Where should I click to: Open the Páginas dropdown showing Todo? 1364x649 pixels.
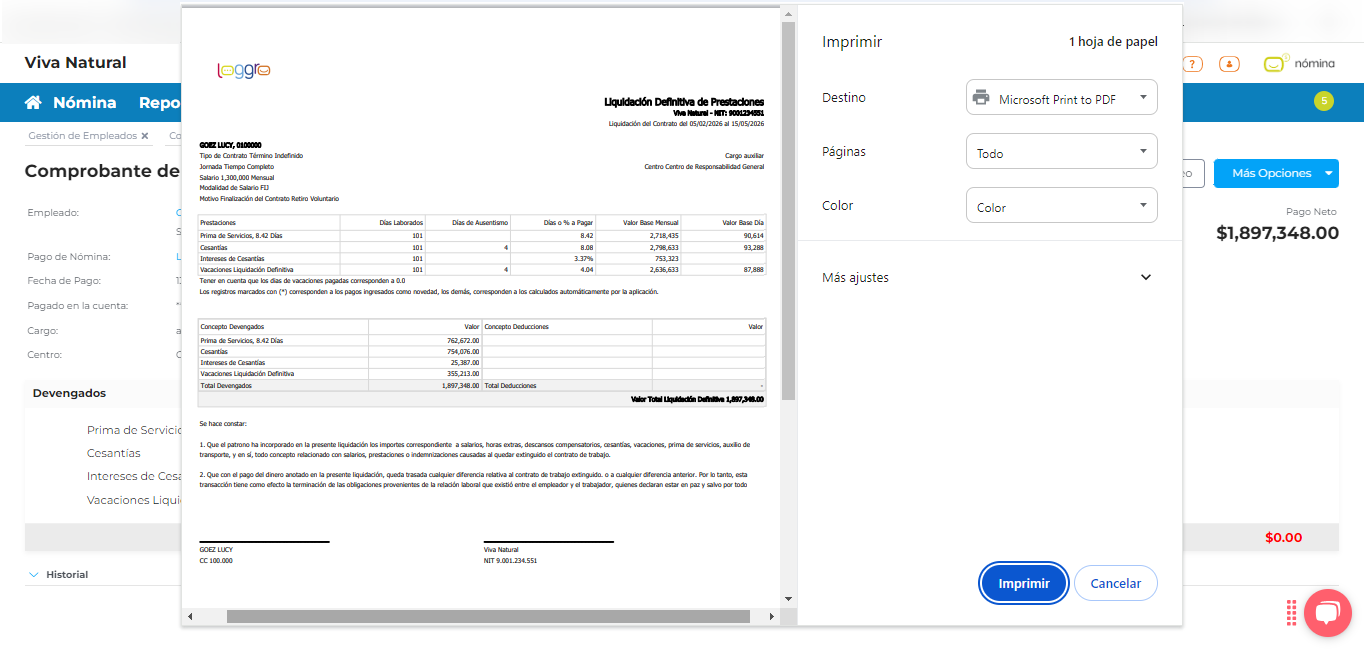[1061, 152]
